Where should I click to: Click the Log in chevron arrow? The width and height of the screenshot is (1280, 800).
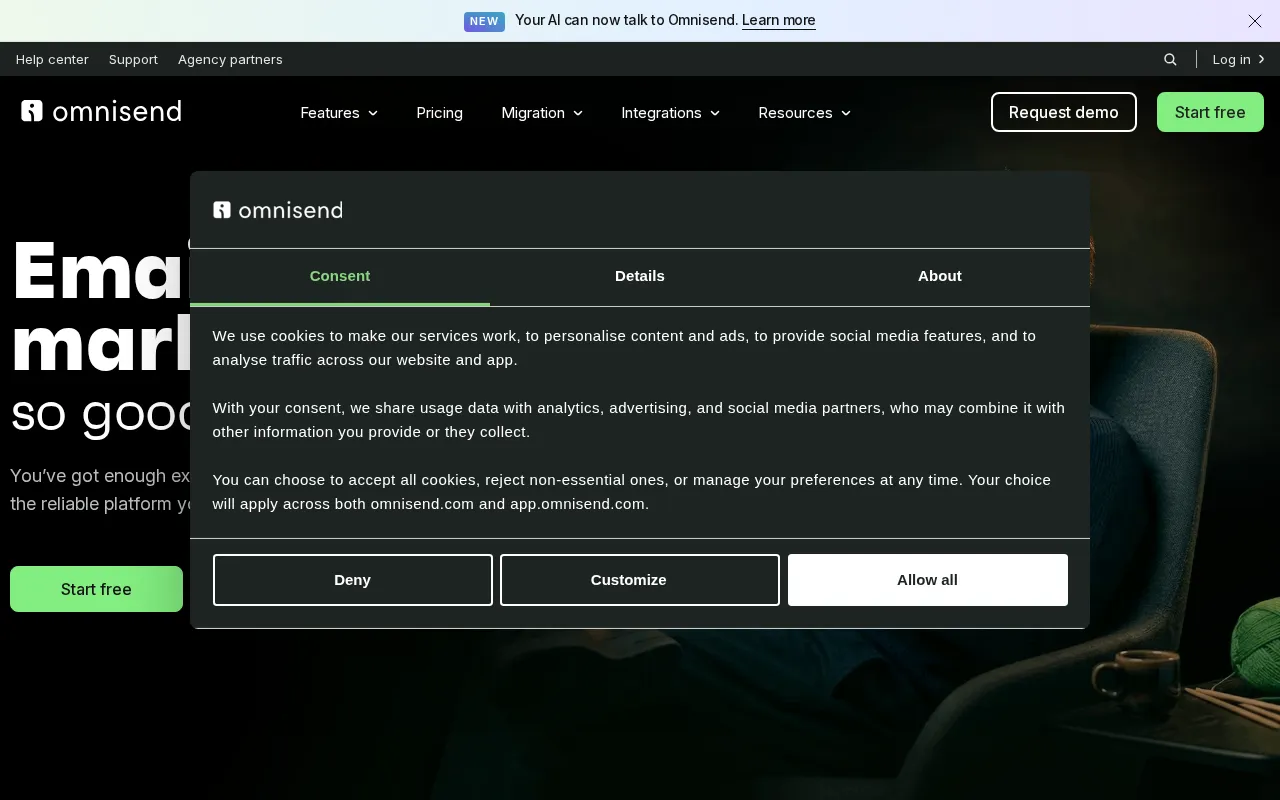click(1261, 59)
